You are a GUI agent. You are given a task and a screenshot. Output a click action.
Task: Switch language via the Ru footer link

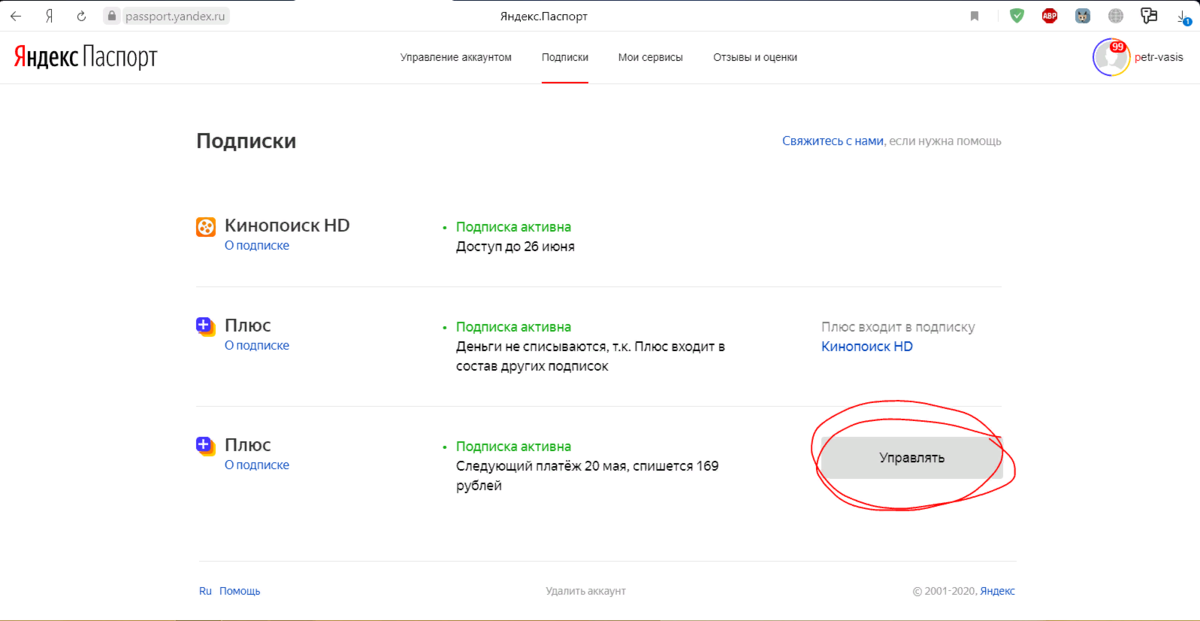[205, 591]
